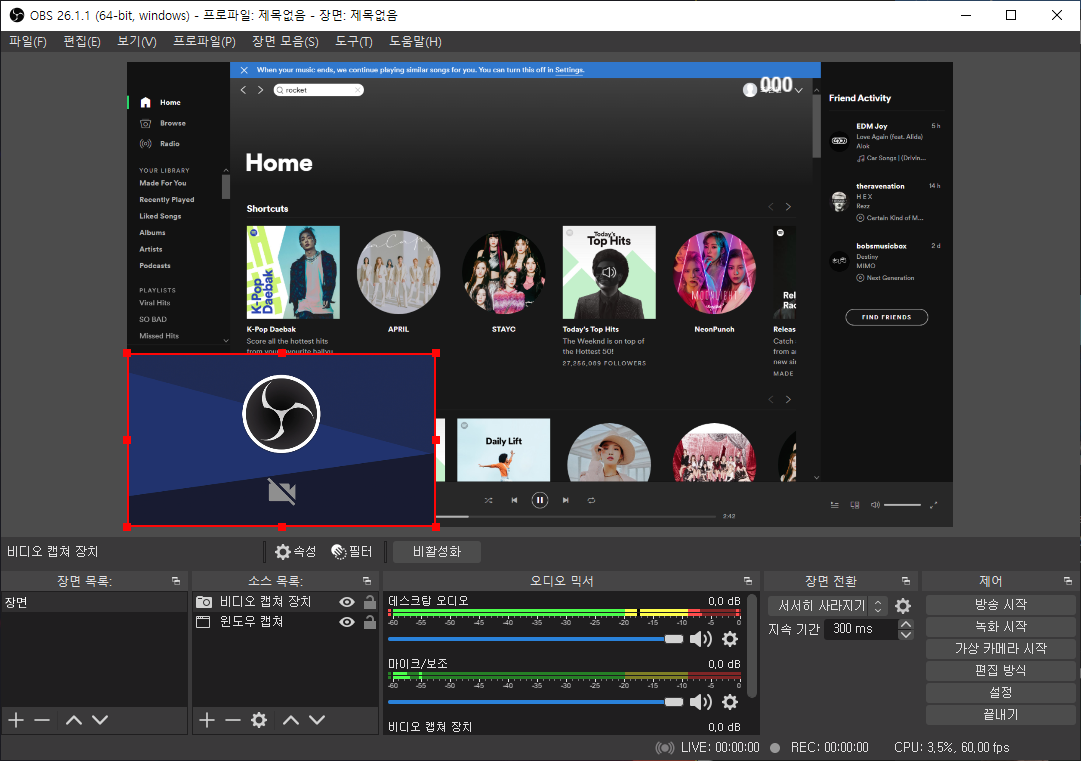This screenshot has width=1081, height=761.
Task: Open 도구(T) menu
Action: tap(354, 41)
